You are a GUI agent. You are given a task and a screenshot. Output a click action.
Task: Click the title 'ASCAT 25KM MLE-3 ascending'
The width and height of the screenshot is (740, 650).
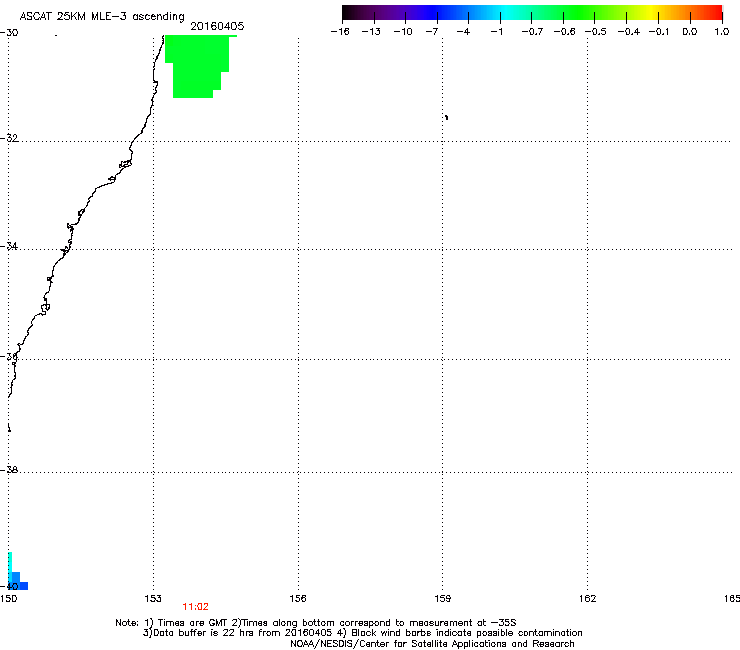pos(102,17)
